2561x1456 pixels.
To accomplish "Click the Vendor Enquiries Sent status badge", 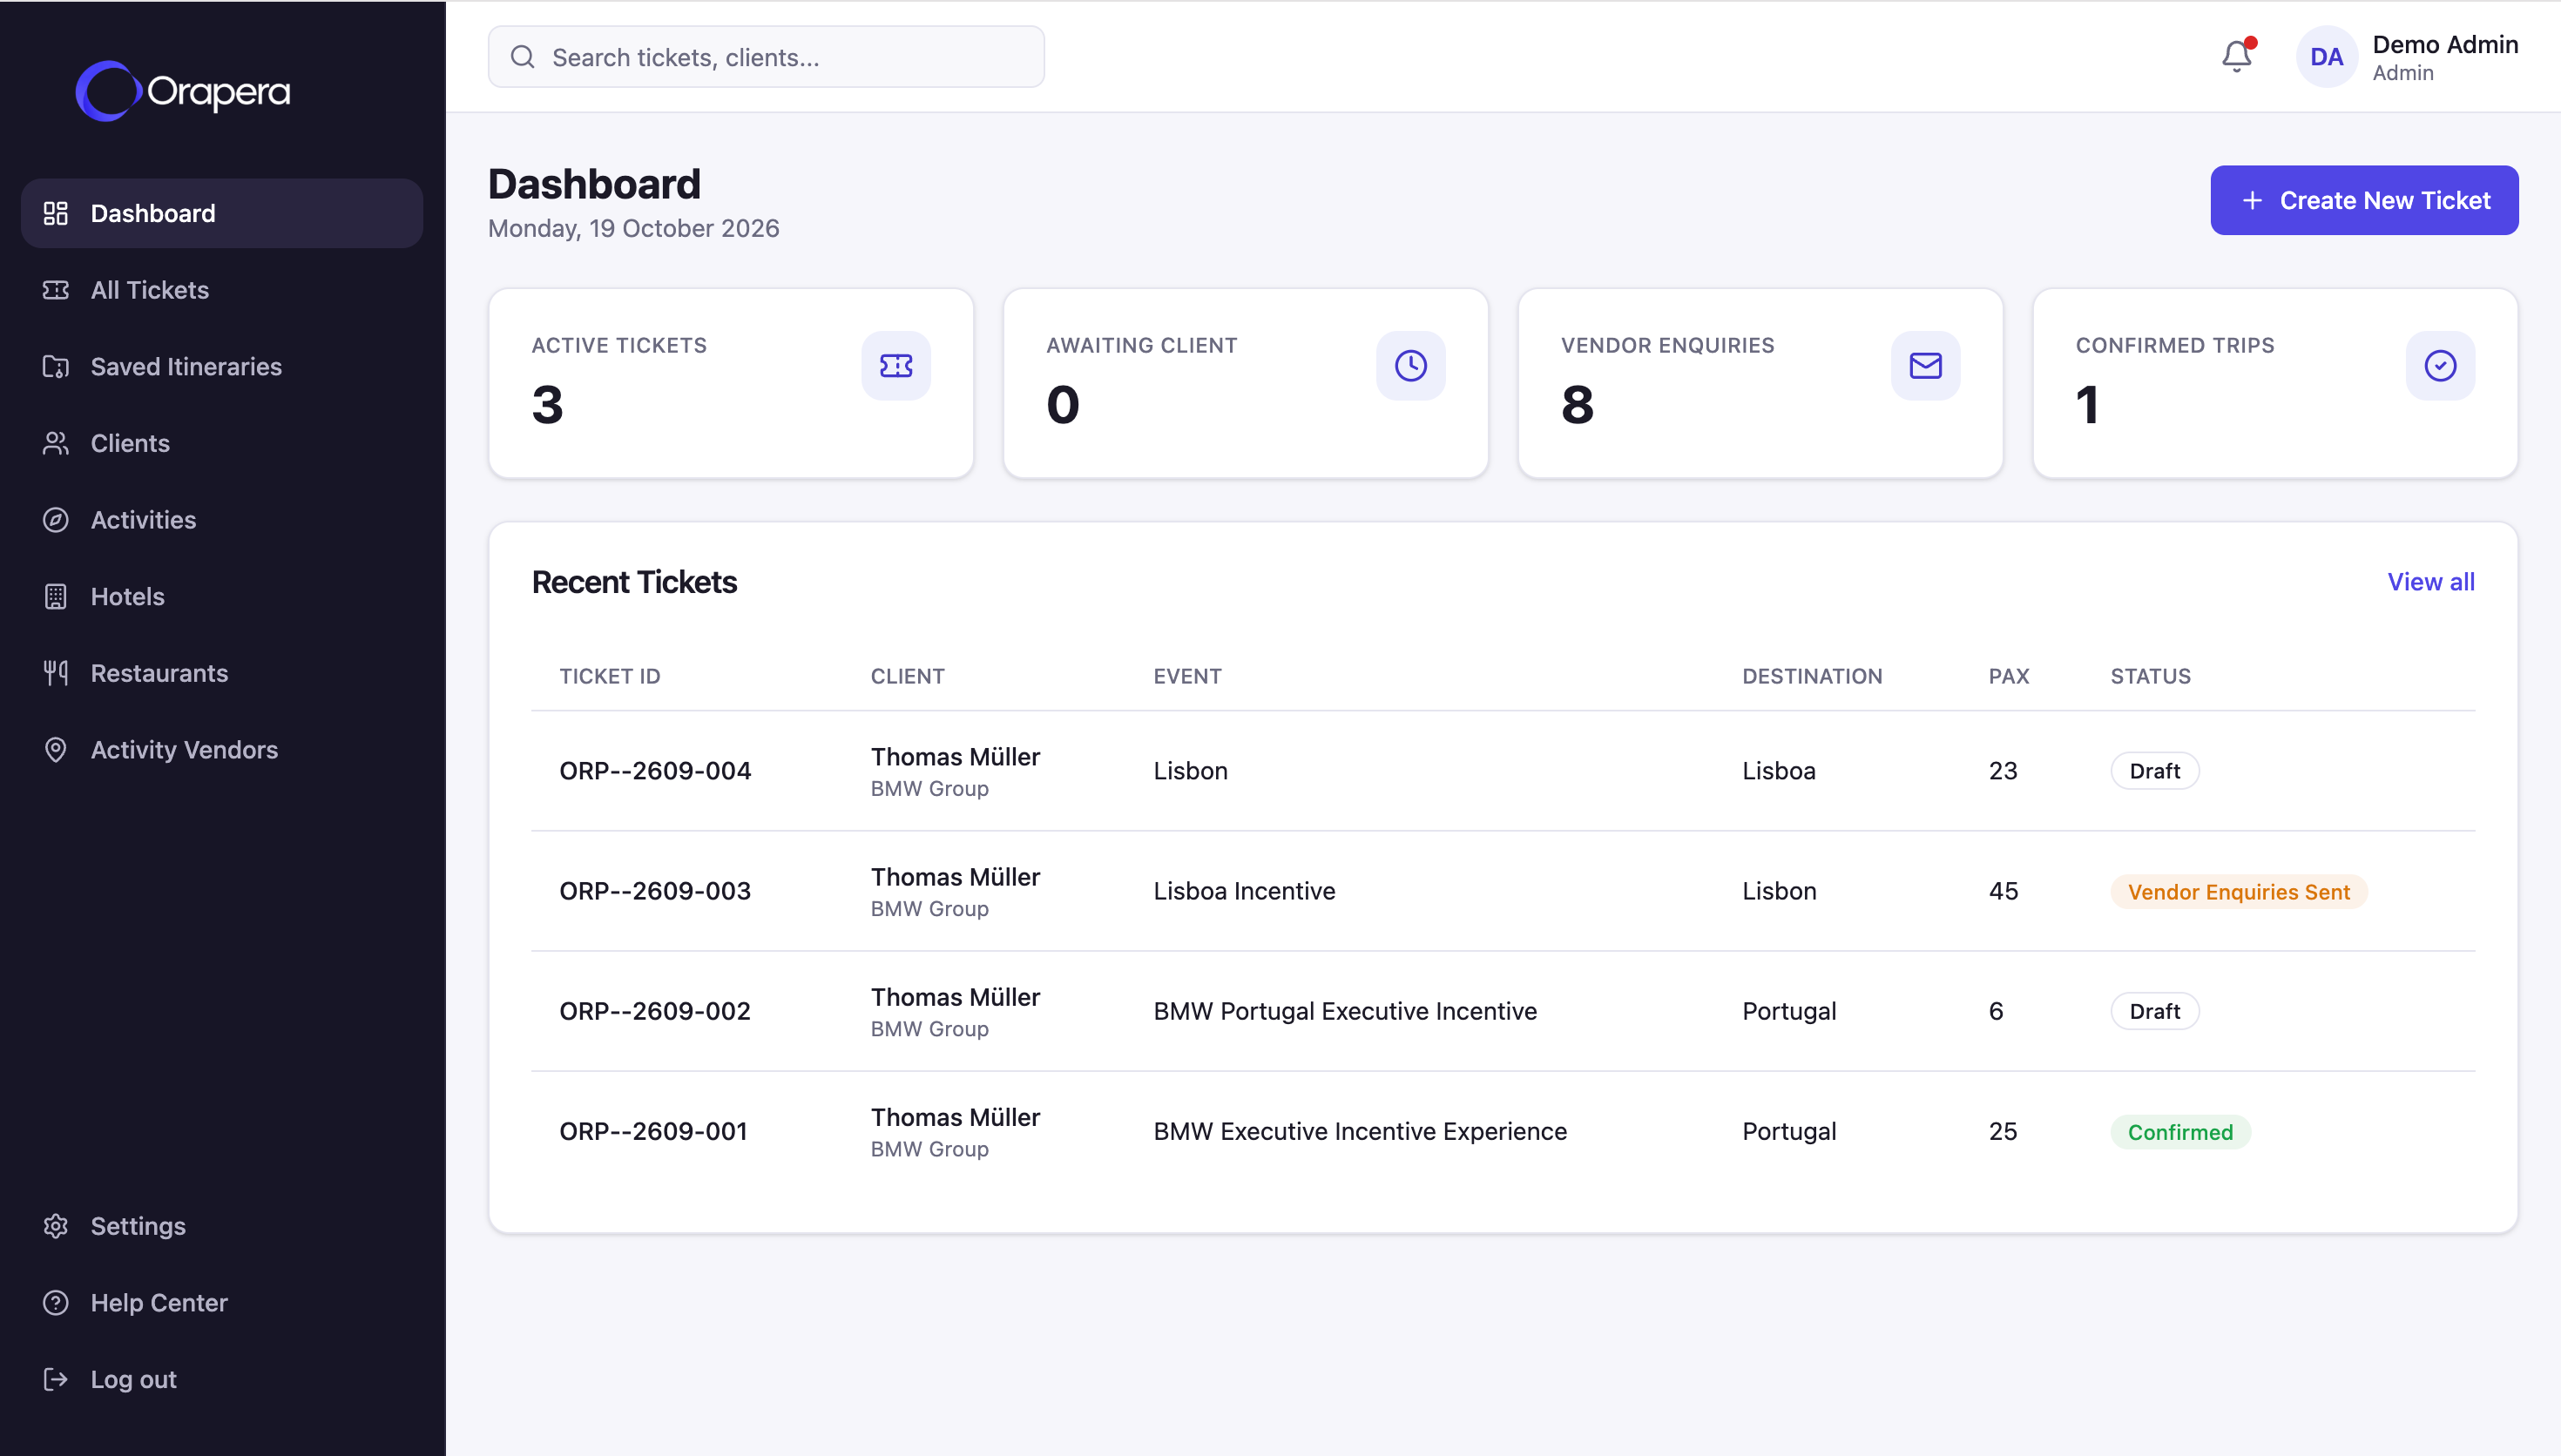I will point(2238,892).
